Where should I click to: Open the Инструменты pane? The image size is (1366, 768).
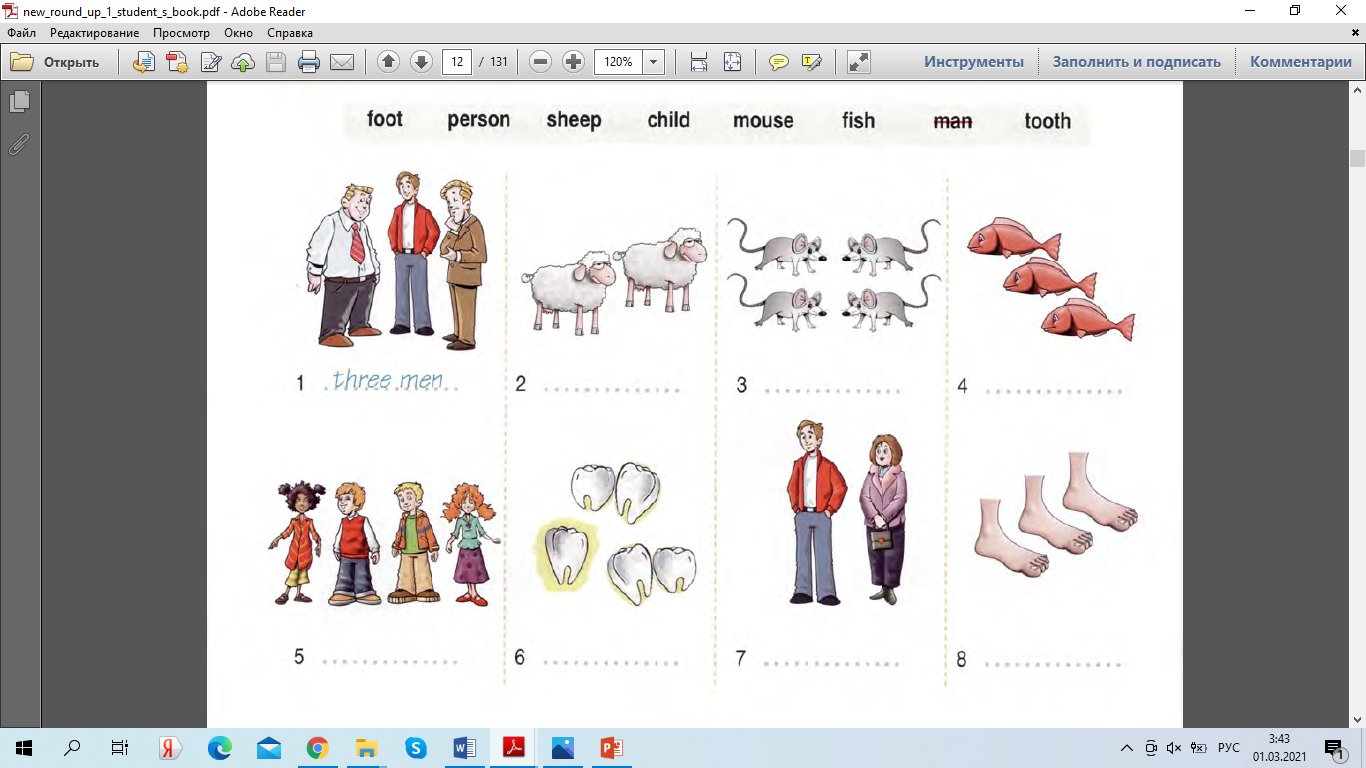pos(973,62)
